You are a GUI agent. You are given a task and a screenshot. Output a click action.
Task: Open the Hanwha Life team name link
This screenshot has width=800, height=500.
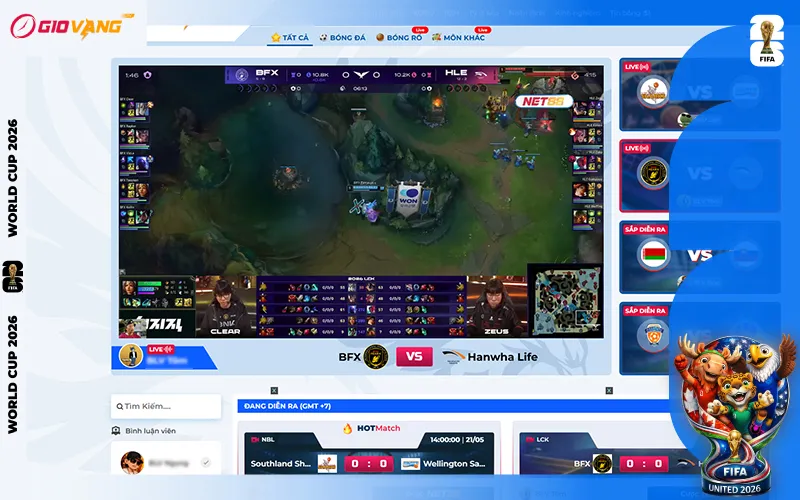(503, 357)
